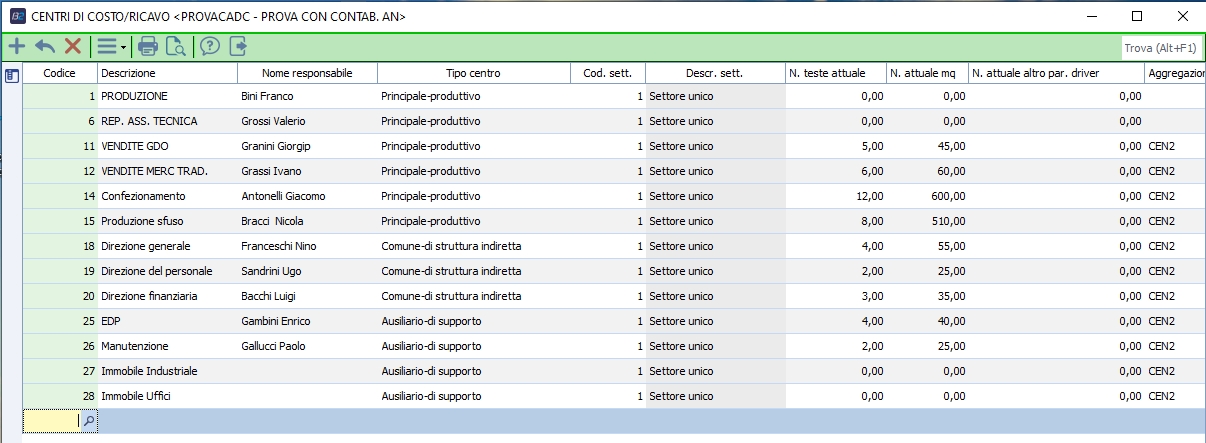Click the empty Codice cell in new row

(x=50, y=422)
